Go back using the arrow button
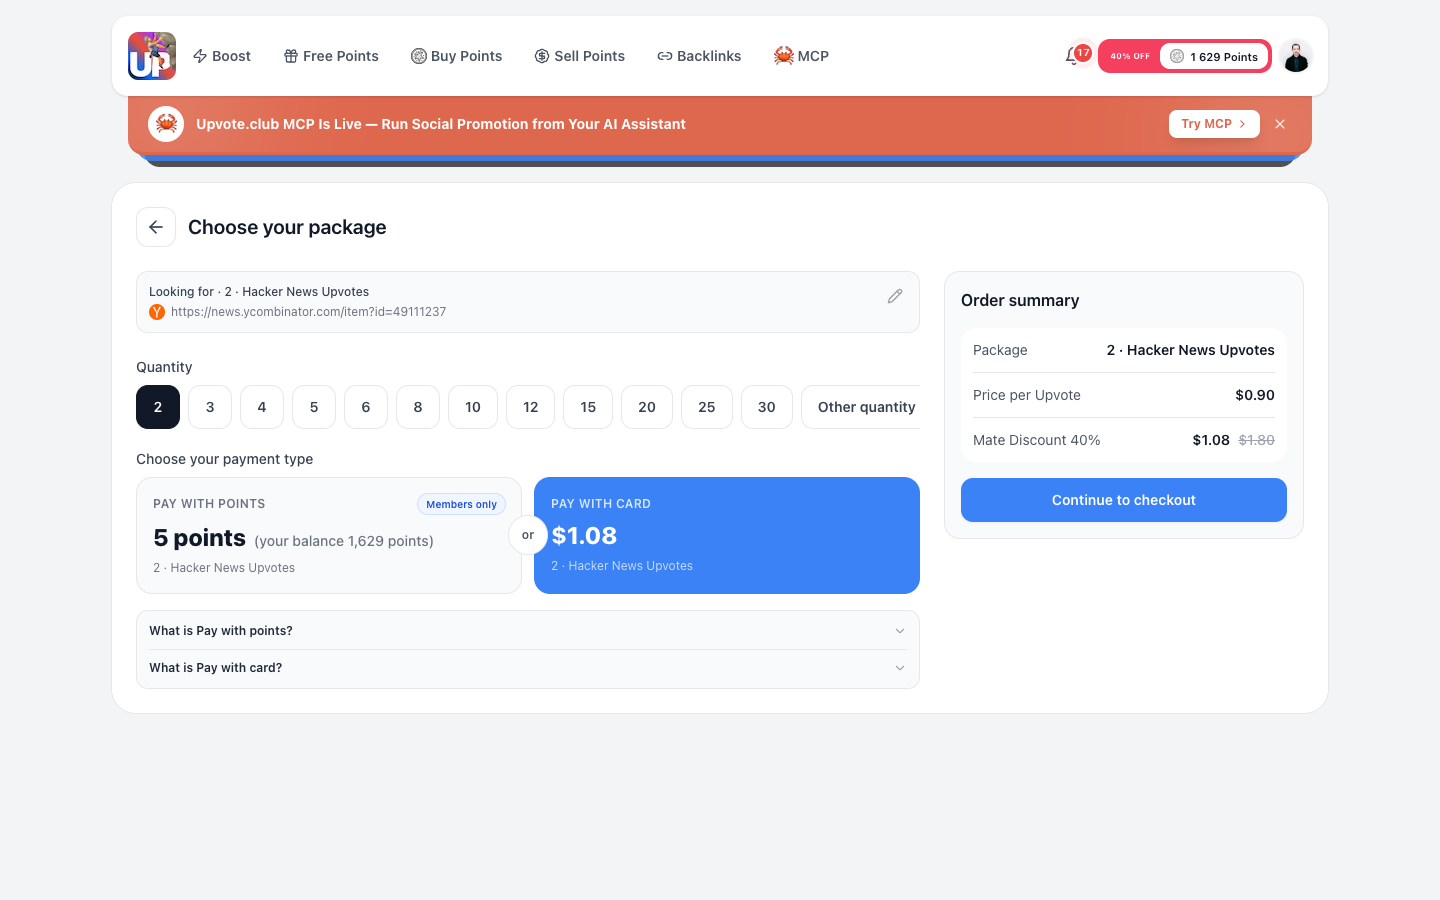 [156, 227]
